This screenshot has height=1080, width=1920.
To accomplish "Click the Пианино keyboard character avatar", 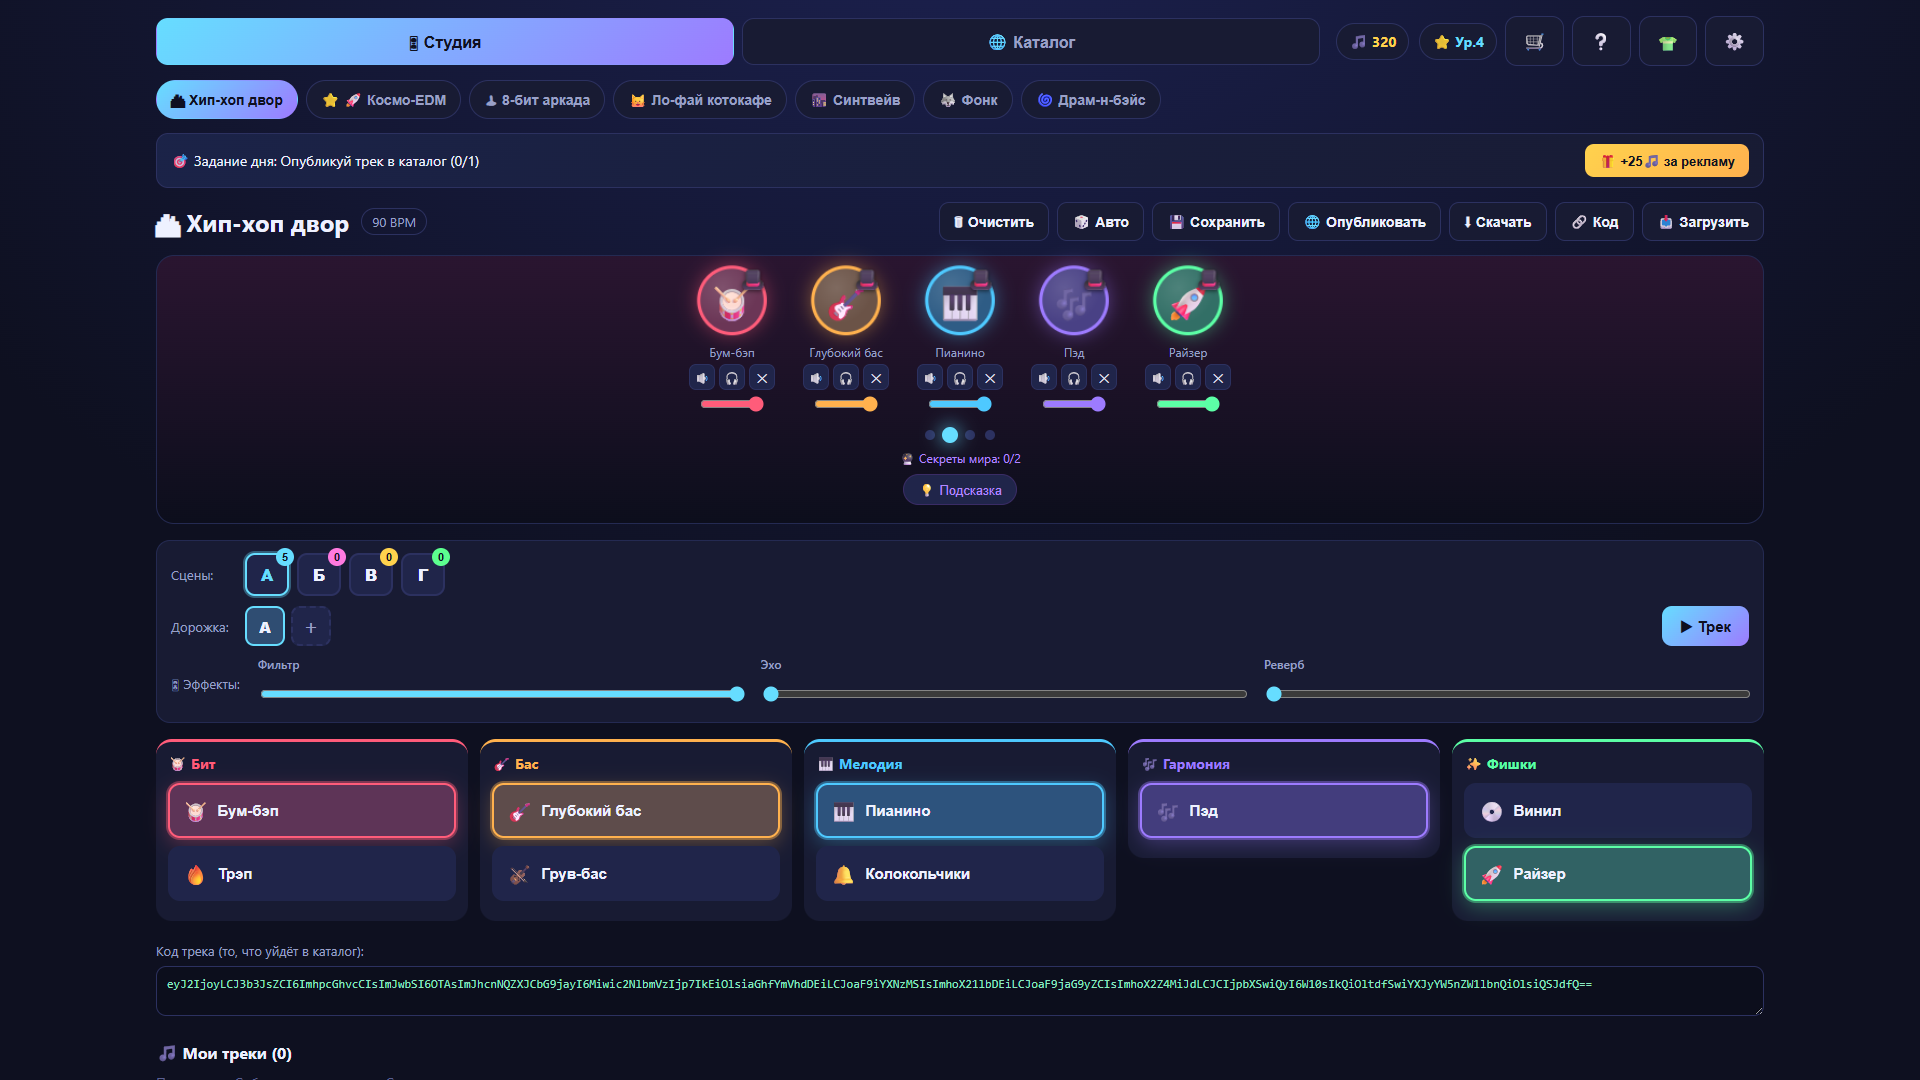I will click(960, 301).
